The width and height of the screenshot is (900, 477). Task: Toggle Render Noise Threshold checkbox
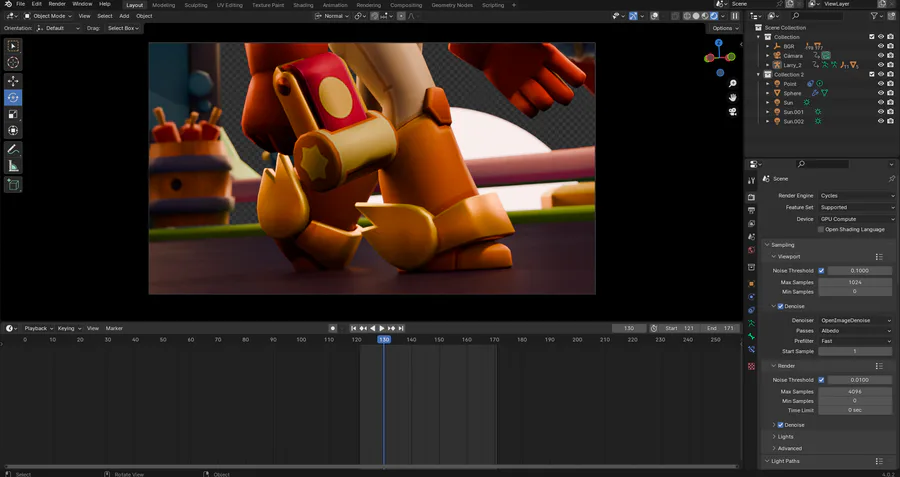(x=821, y=380)
